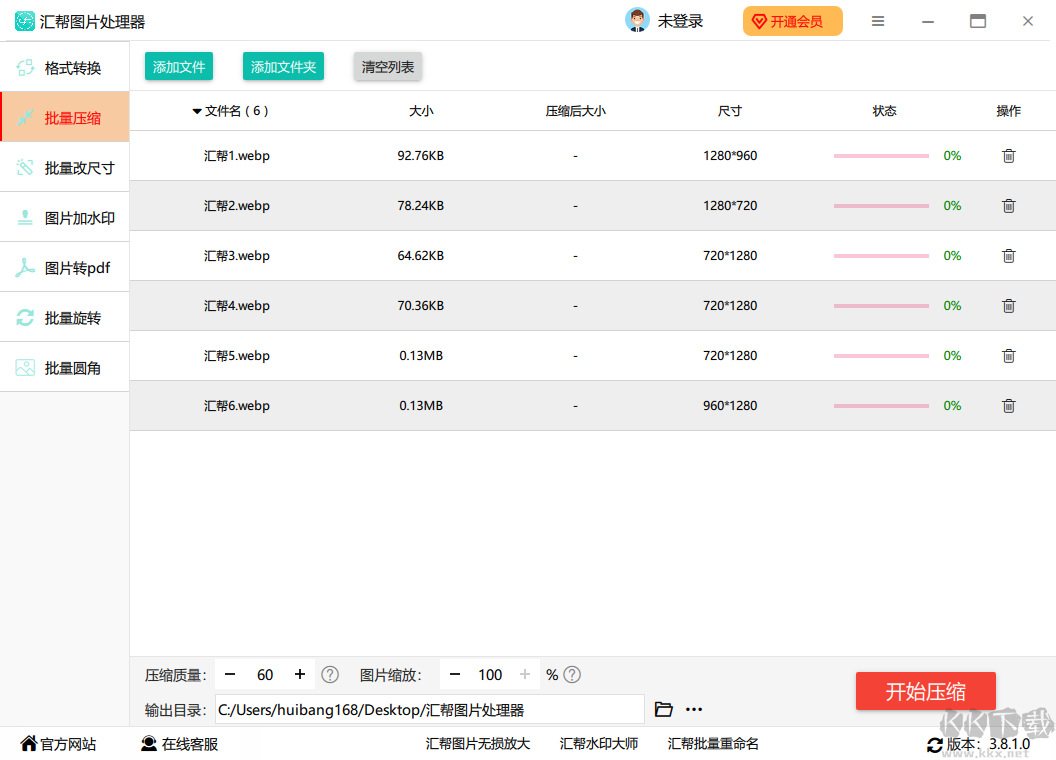The height and width of the screenshot is (760, 1056).
Task: Decrease compression quality with minus button
Action: point(231,675)
